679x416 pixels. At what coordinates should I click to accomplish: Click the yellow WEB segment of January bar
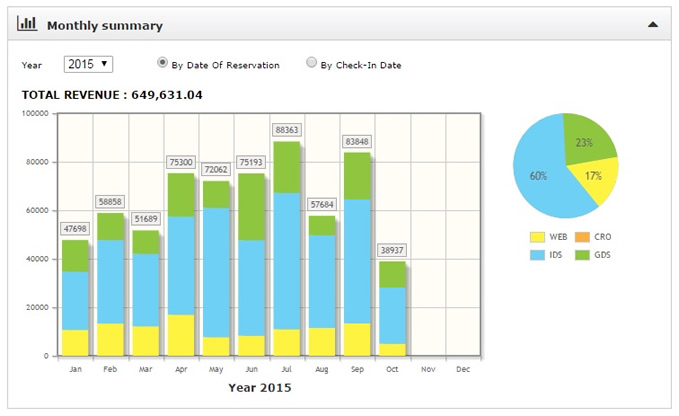point(75,343)
